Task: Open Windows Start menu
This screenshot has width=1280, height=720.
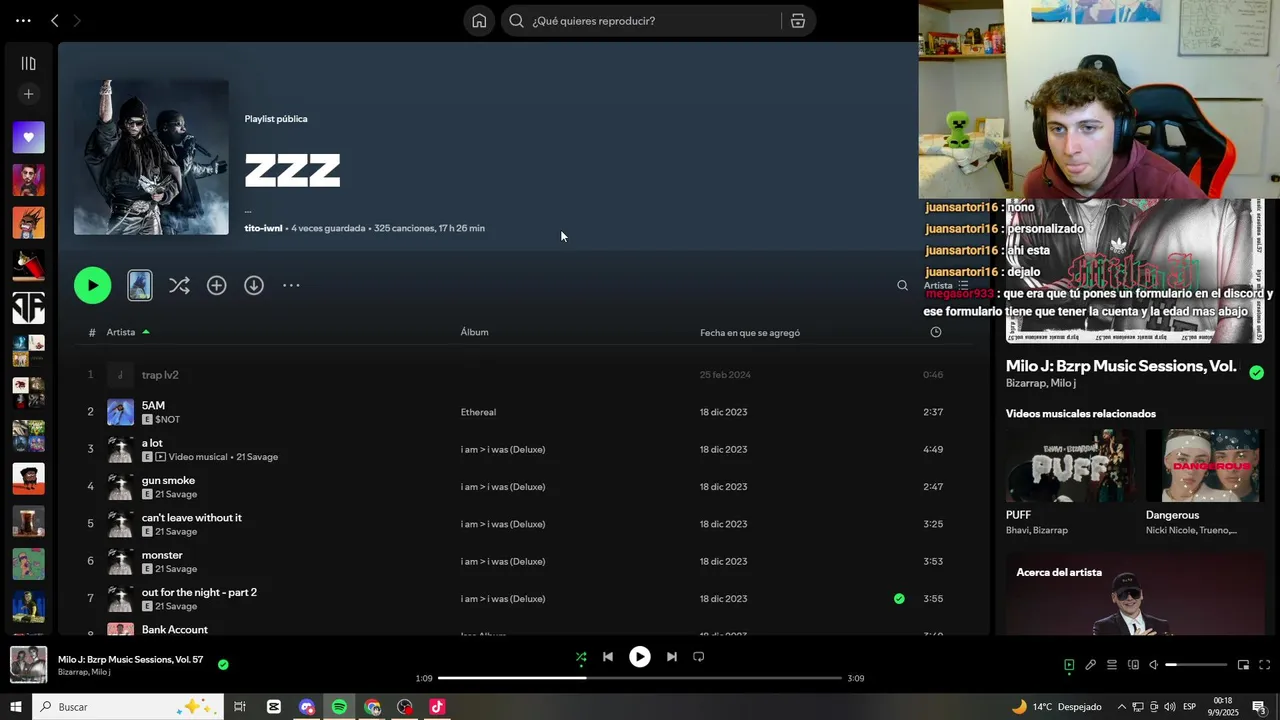Action: pyautogui.click(x=16, y=707)
